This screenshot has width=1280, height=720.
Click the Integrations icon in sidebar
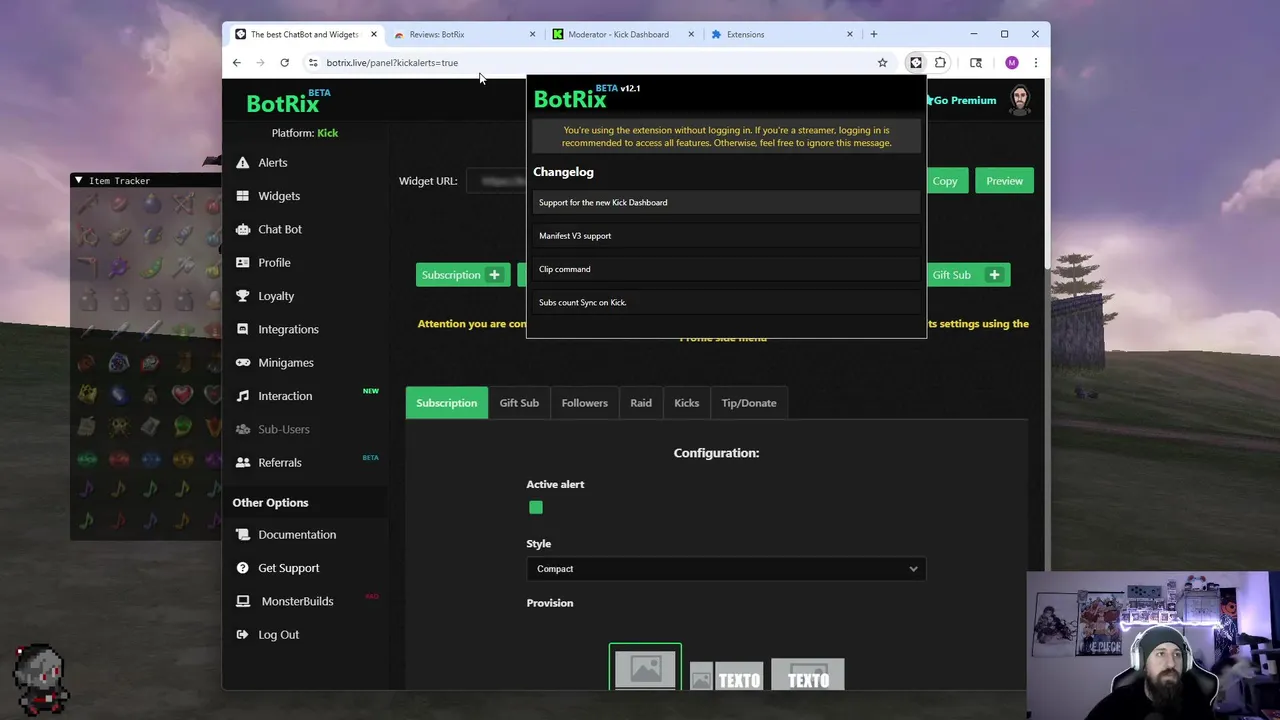242,329
